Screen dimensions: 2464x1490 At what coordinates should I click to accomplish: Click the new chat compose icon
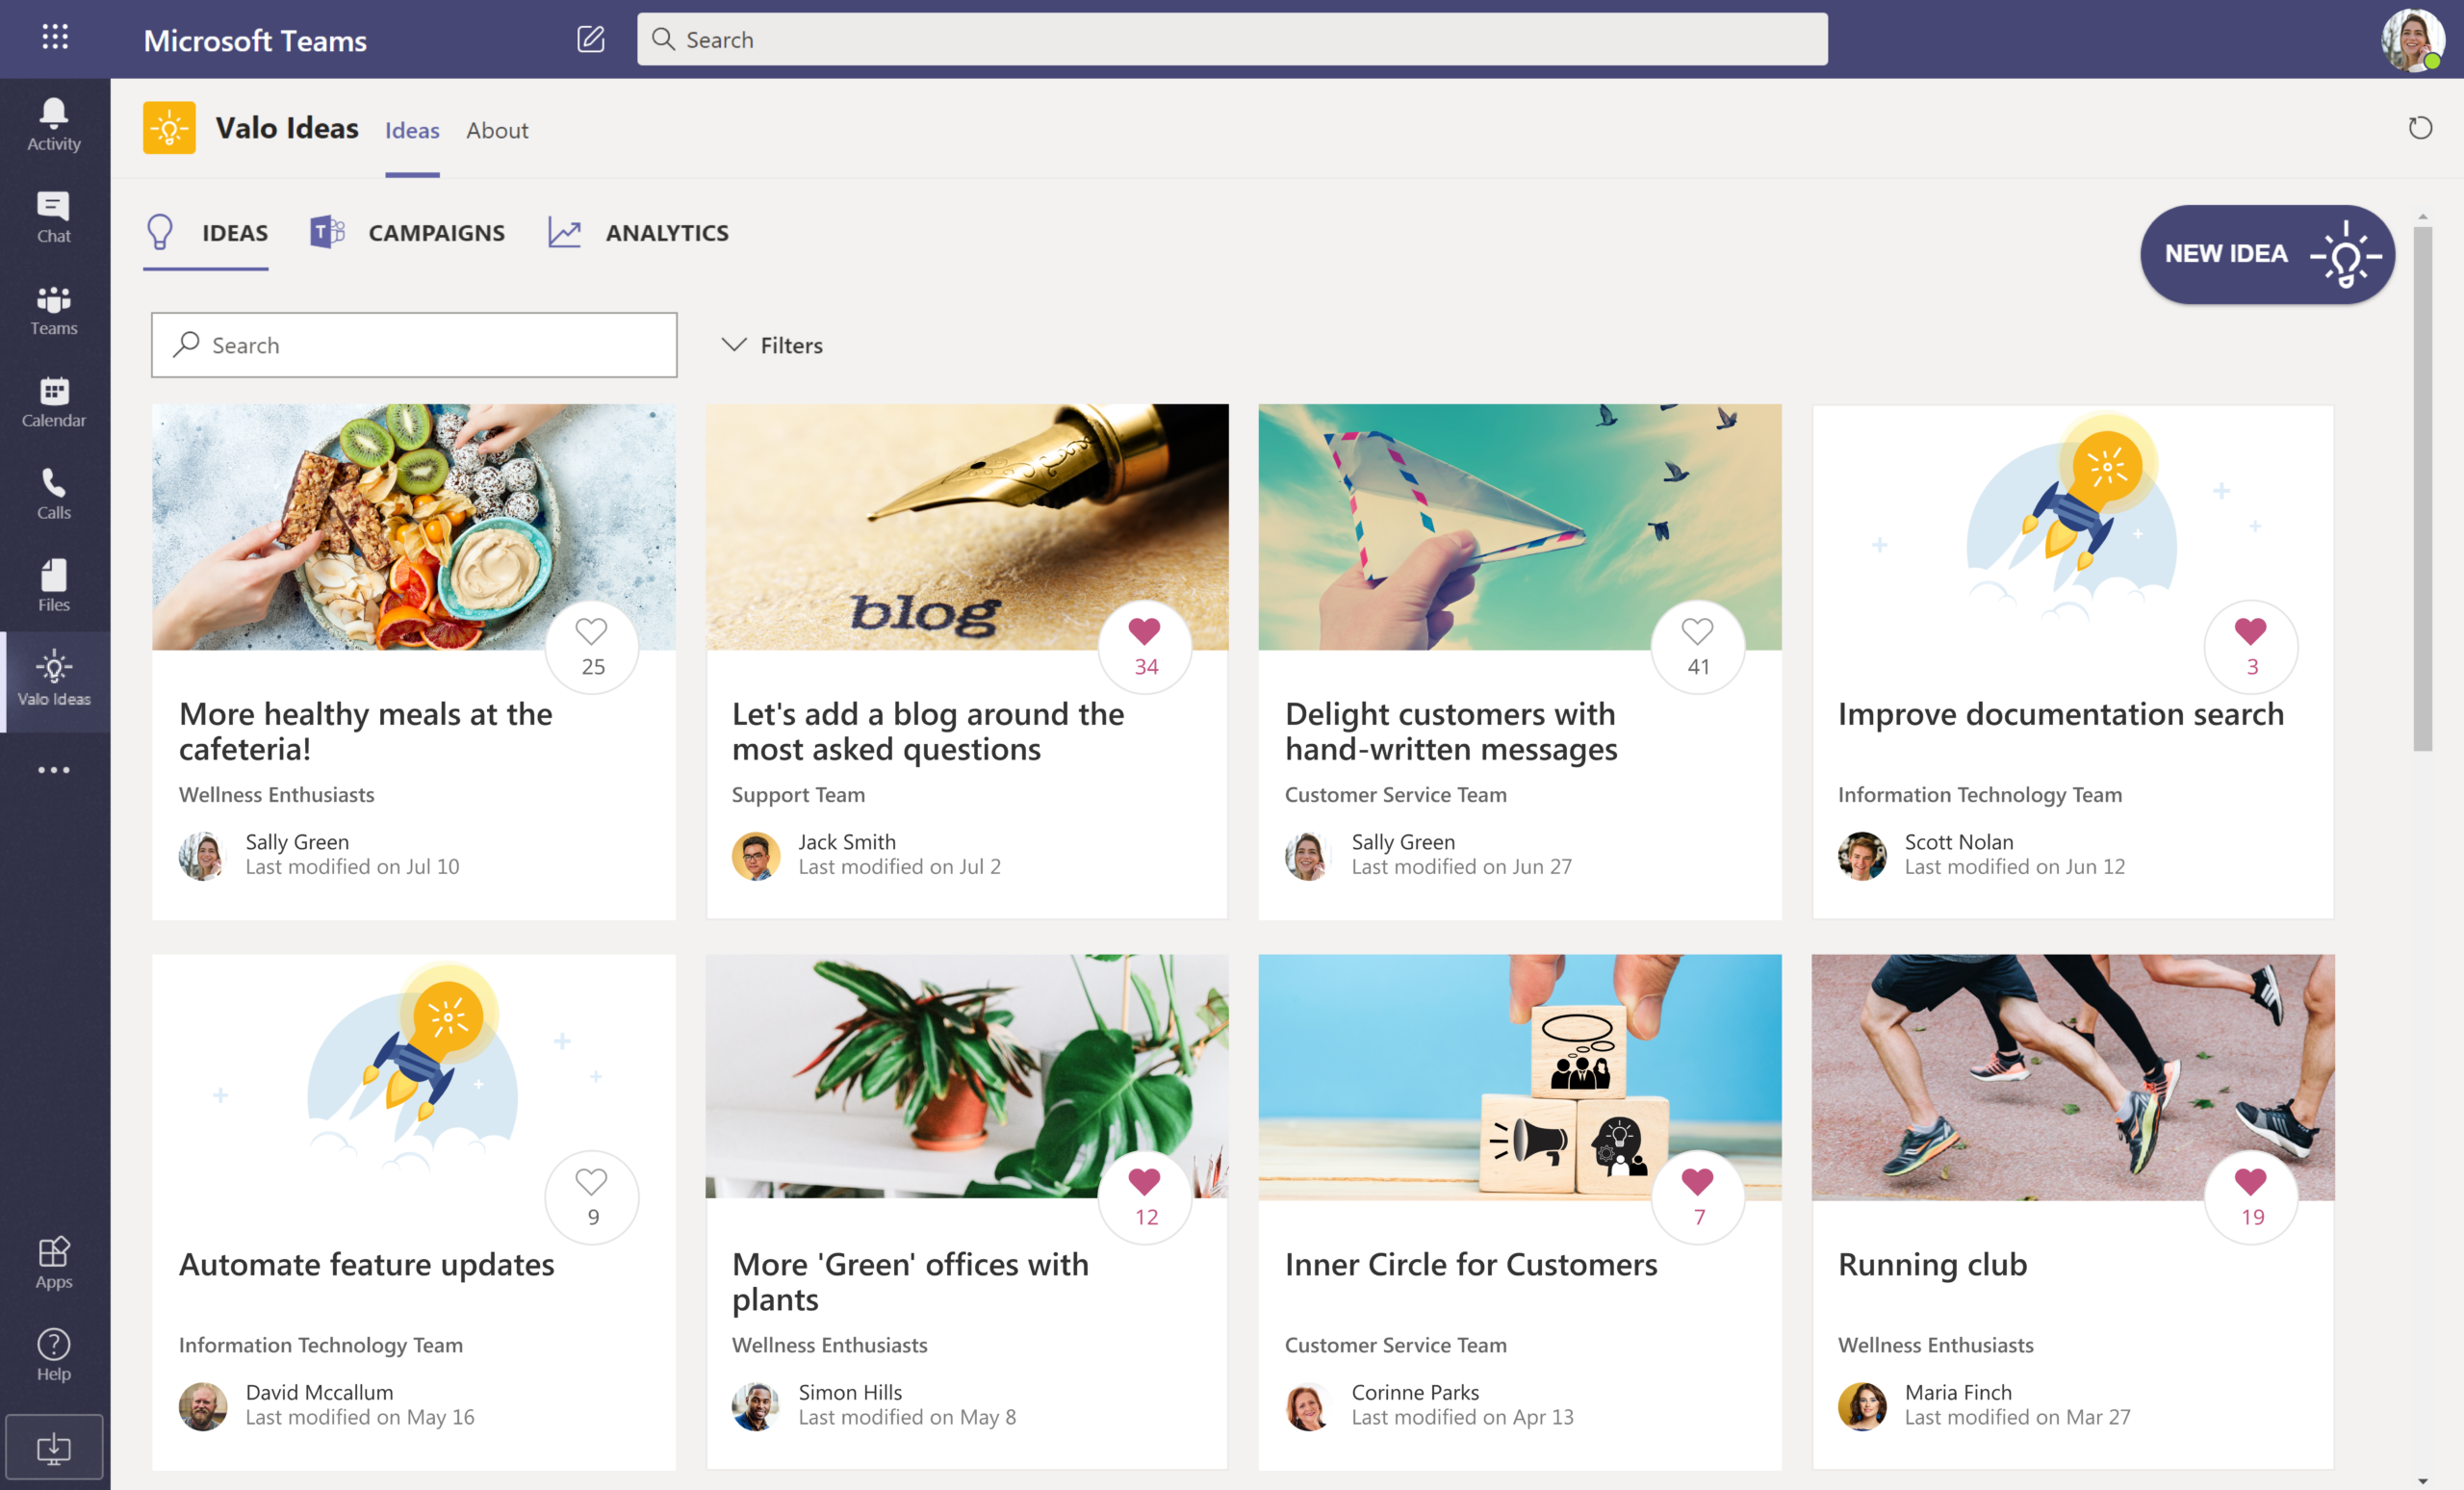click(x=591, y=39)
